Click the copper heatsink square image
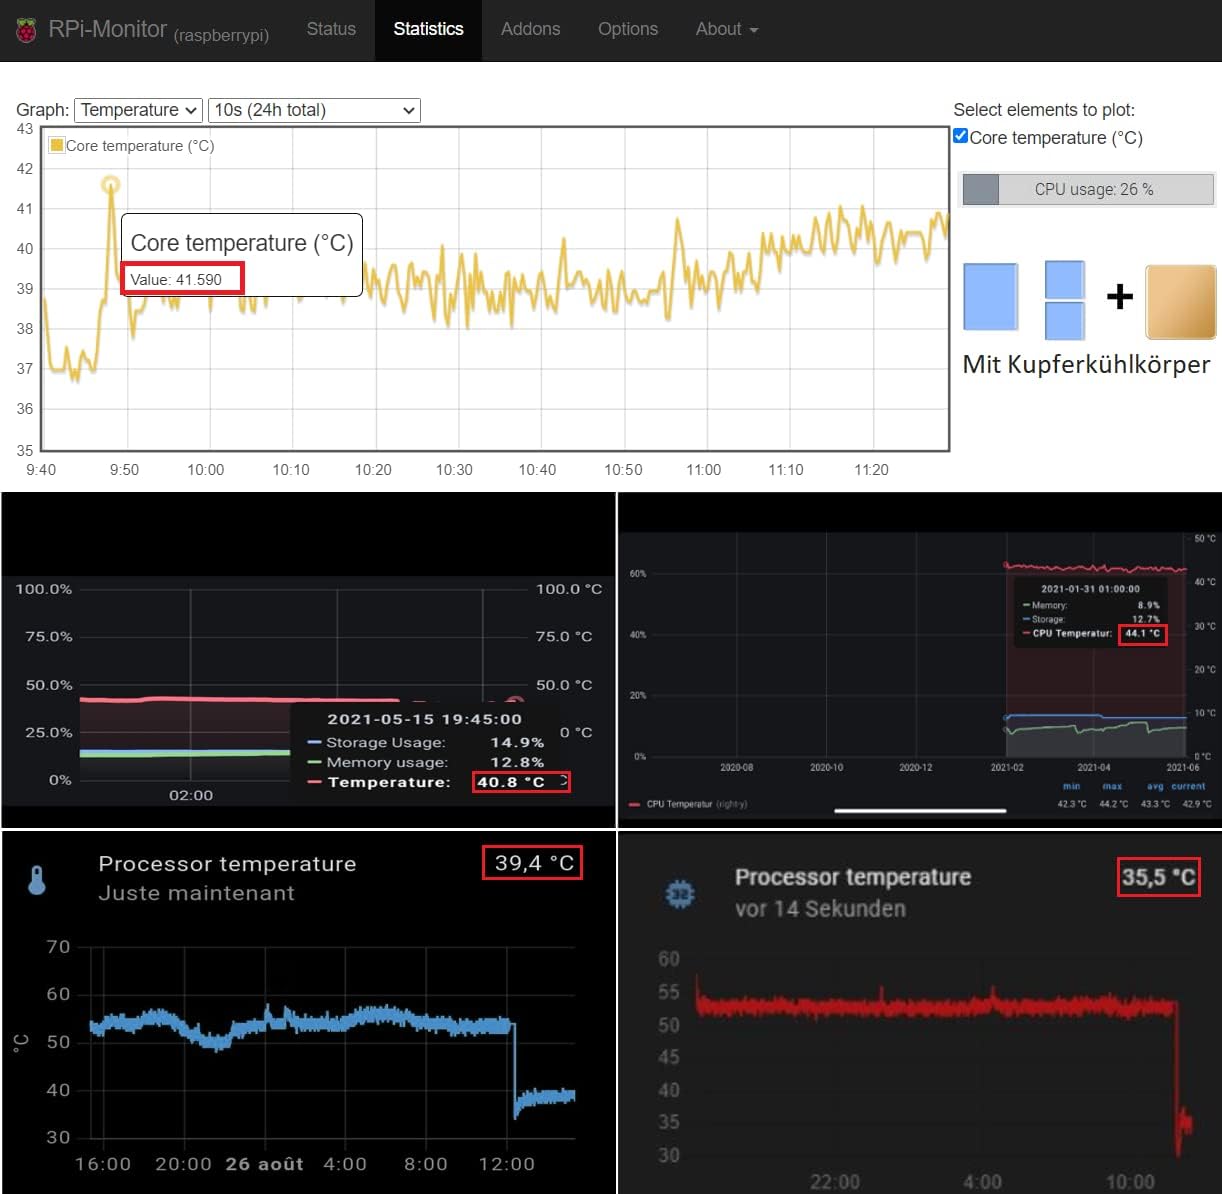Viewport: 1222px width, 1194px height. 1180,302
